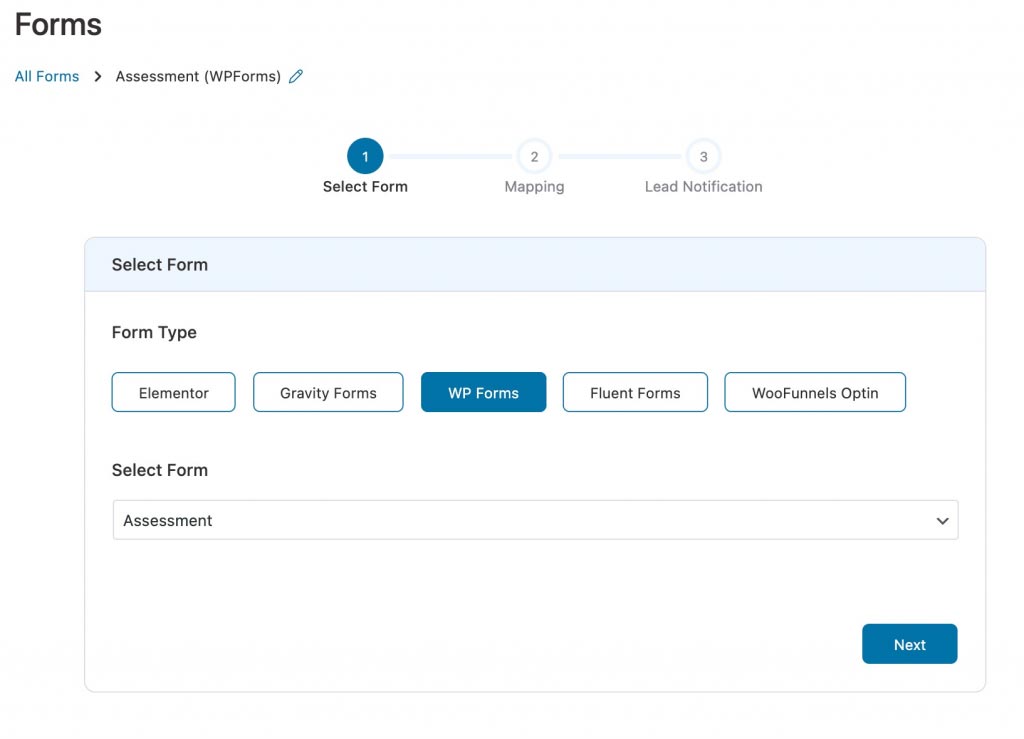This screenshot has width=1024, height=739.
Task: Click the Lead Notification step label
Action: pyautogui.click(x=703, y=187)
